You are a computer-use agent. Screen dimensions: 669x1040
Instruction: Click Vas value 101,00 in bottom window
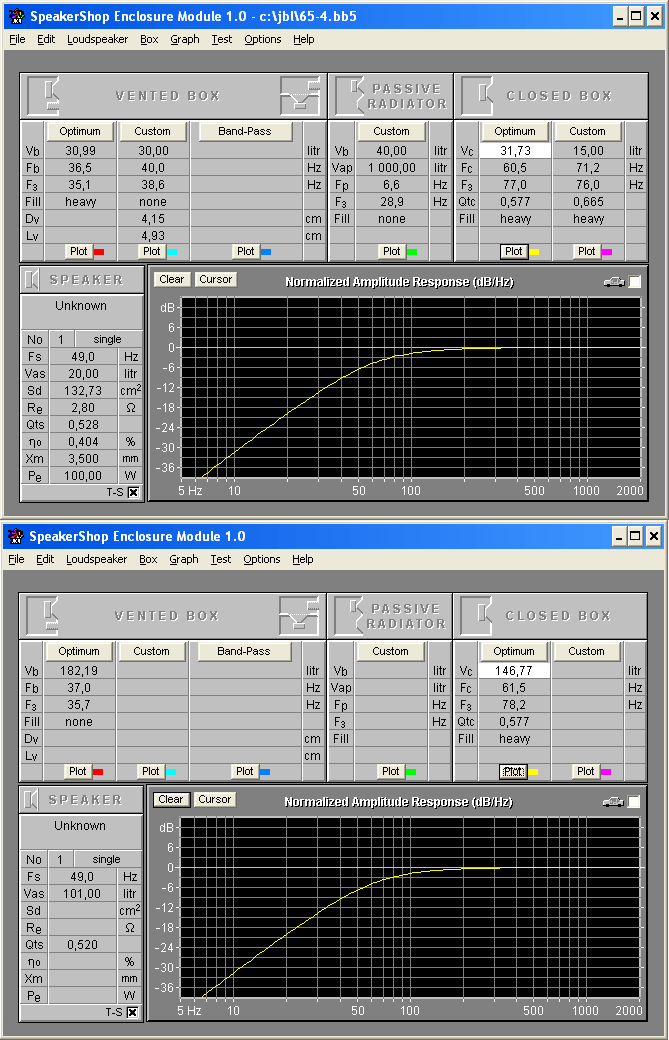[x=82, y=894]
